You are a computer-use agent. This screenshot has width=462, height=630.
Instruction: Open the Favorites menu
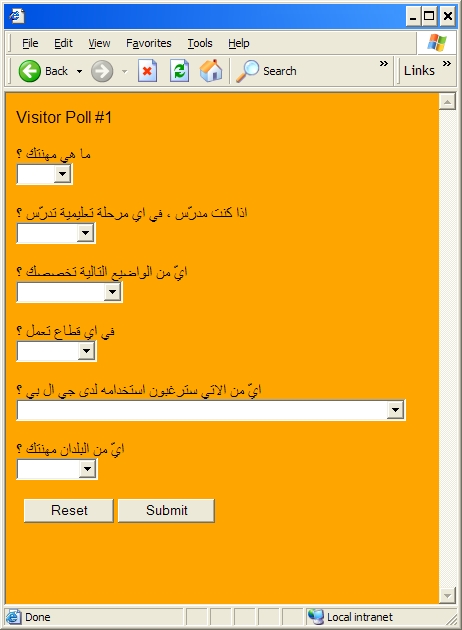(149, 43)
